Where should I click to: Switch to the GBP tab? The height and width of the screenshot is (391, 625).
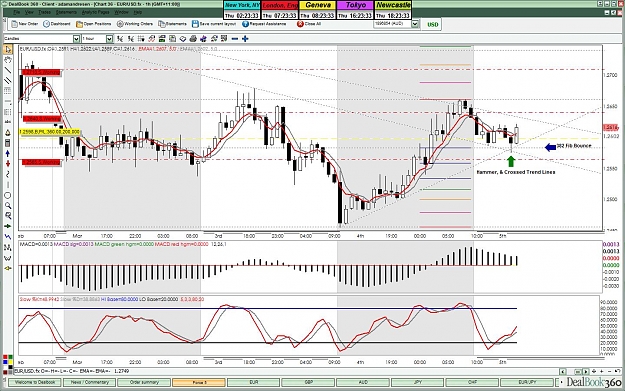[308, 382]
